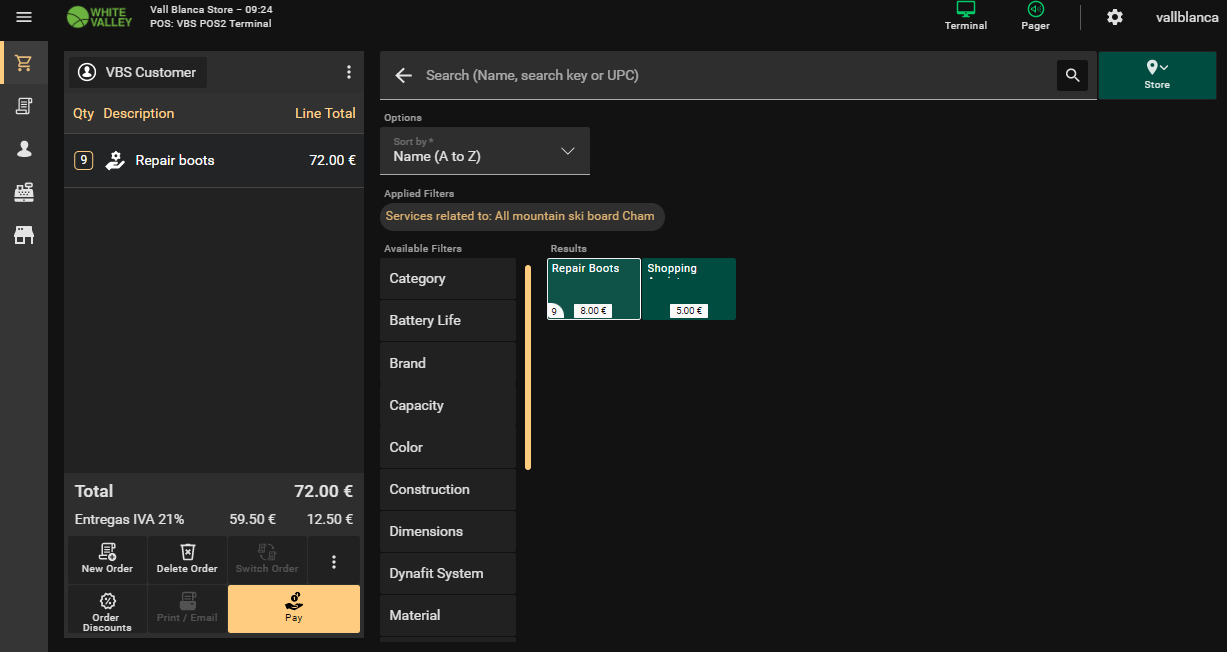Image resolution: width=1227 pixels, height=652 pixels.
Task: Open the Store location dropdown
Action: [x=1157, y=75]
